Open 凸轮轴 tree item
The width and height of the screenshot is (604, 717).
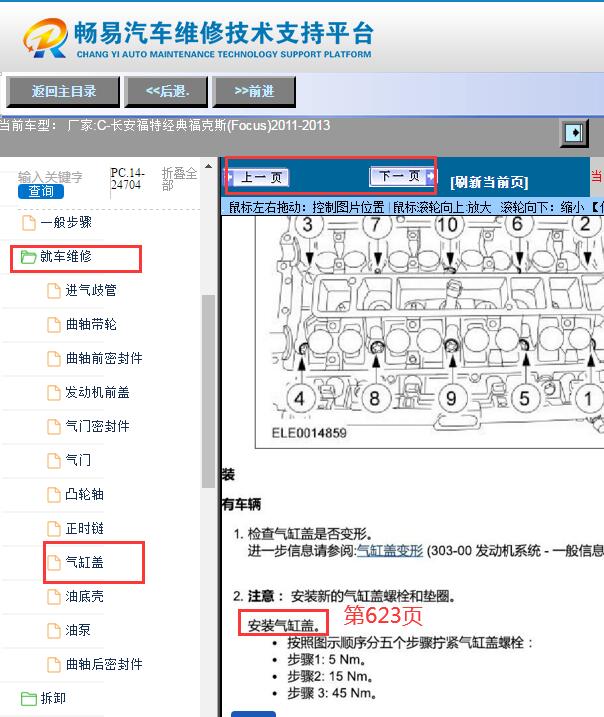point(85,494)
